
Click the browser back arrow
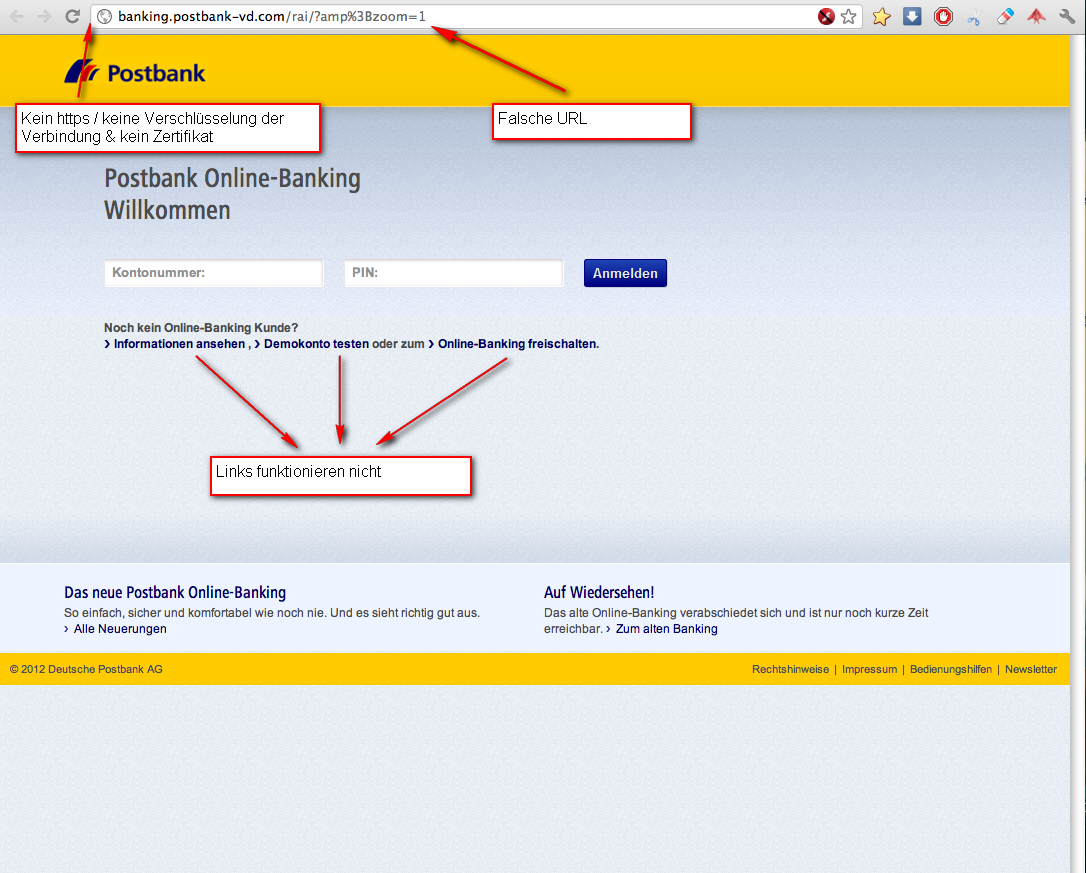click(17, 16)
